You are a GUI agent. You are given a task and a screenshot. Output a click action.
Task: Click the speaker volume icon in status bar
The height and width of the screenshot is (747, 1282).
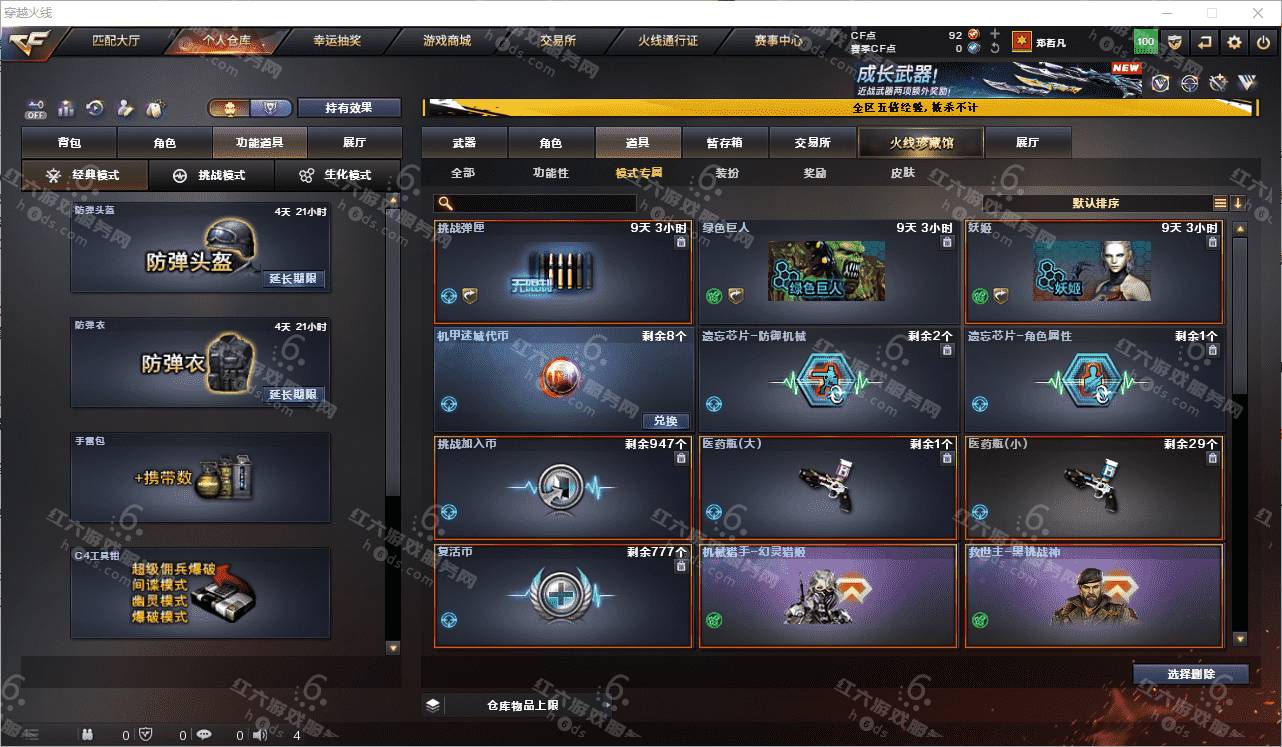tap(260, 735)
